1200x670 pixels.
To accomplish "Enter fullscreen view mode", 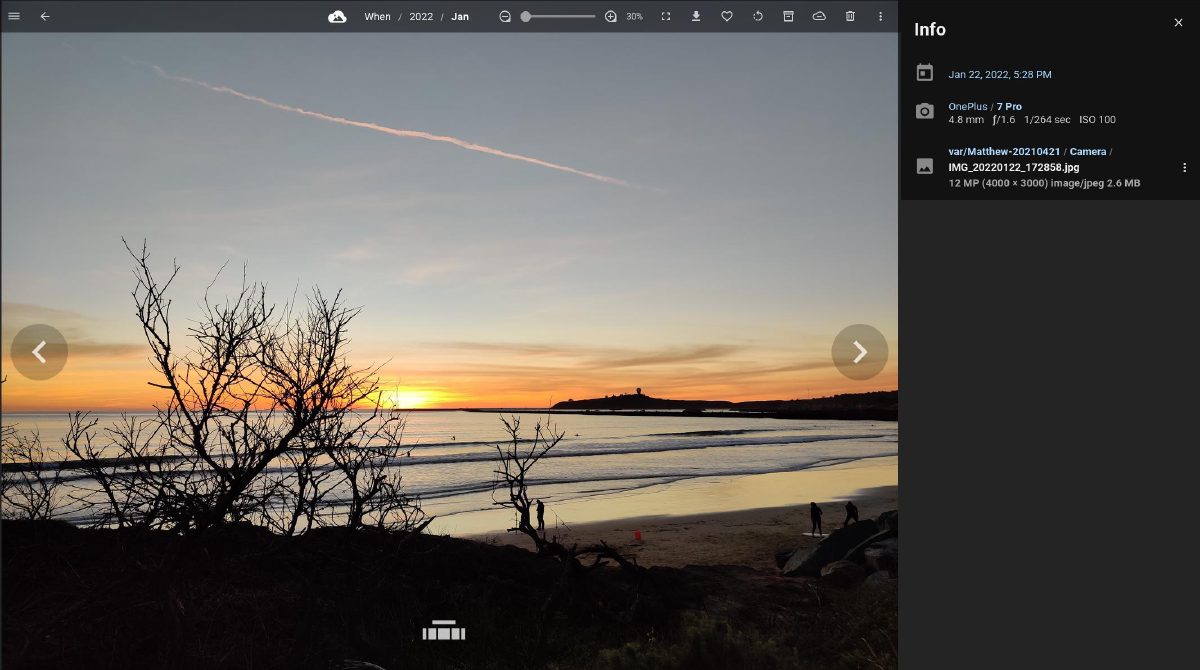I will (666, 16).
